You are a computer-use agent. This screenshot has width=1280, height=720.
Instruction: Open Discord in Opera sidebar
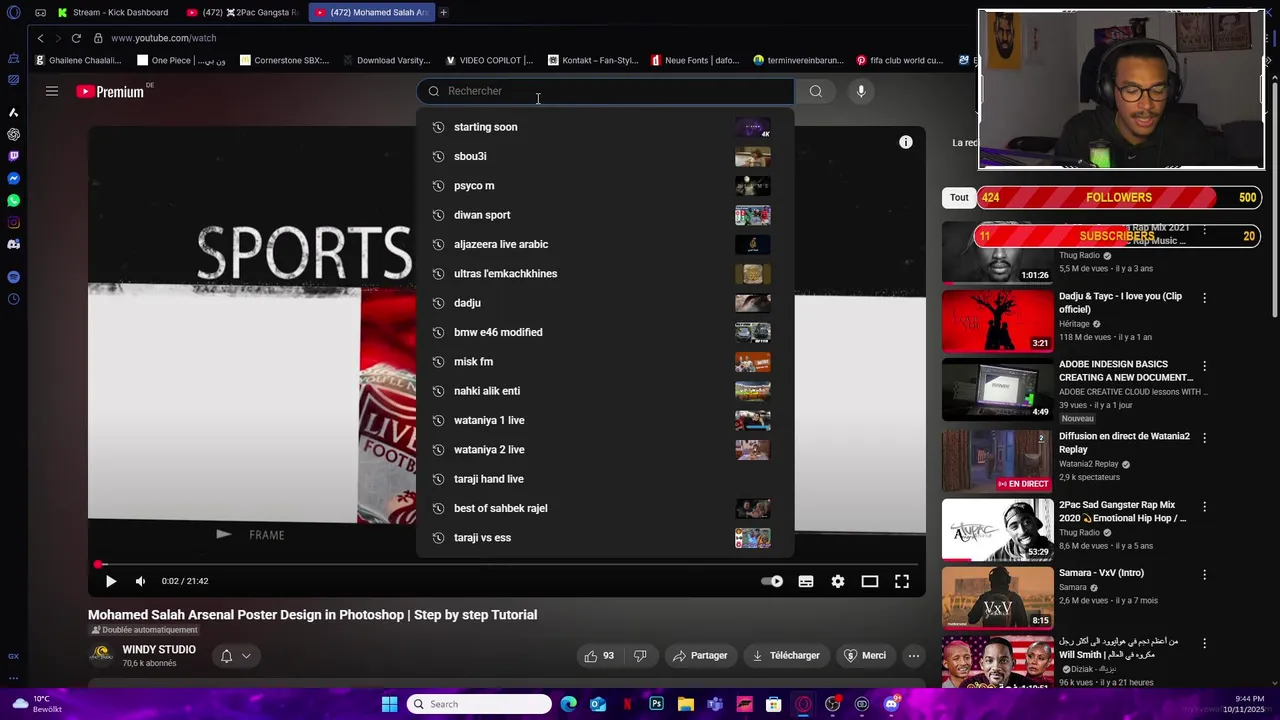[13, 244]
